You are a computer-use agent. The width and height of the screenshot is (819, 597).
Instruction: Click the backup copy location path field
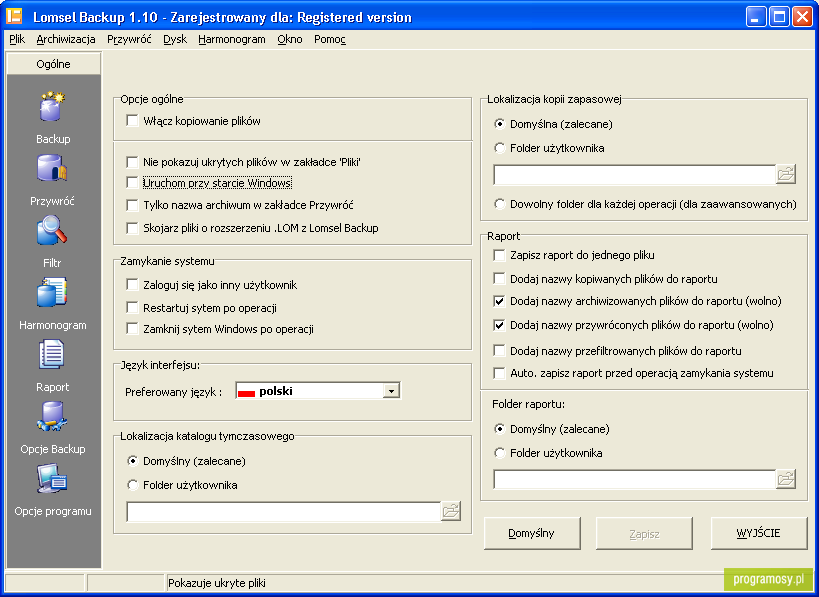[x=635, y=174]
